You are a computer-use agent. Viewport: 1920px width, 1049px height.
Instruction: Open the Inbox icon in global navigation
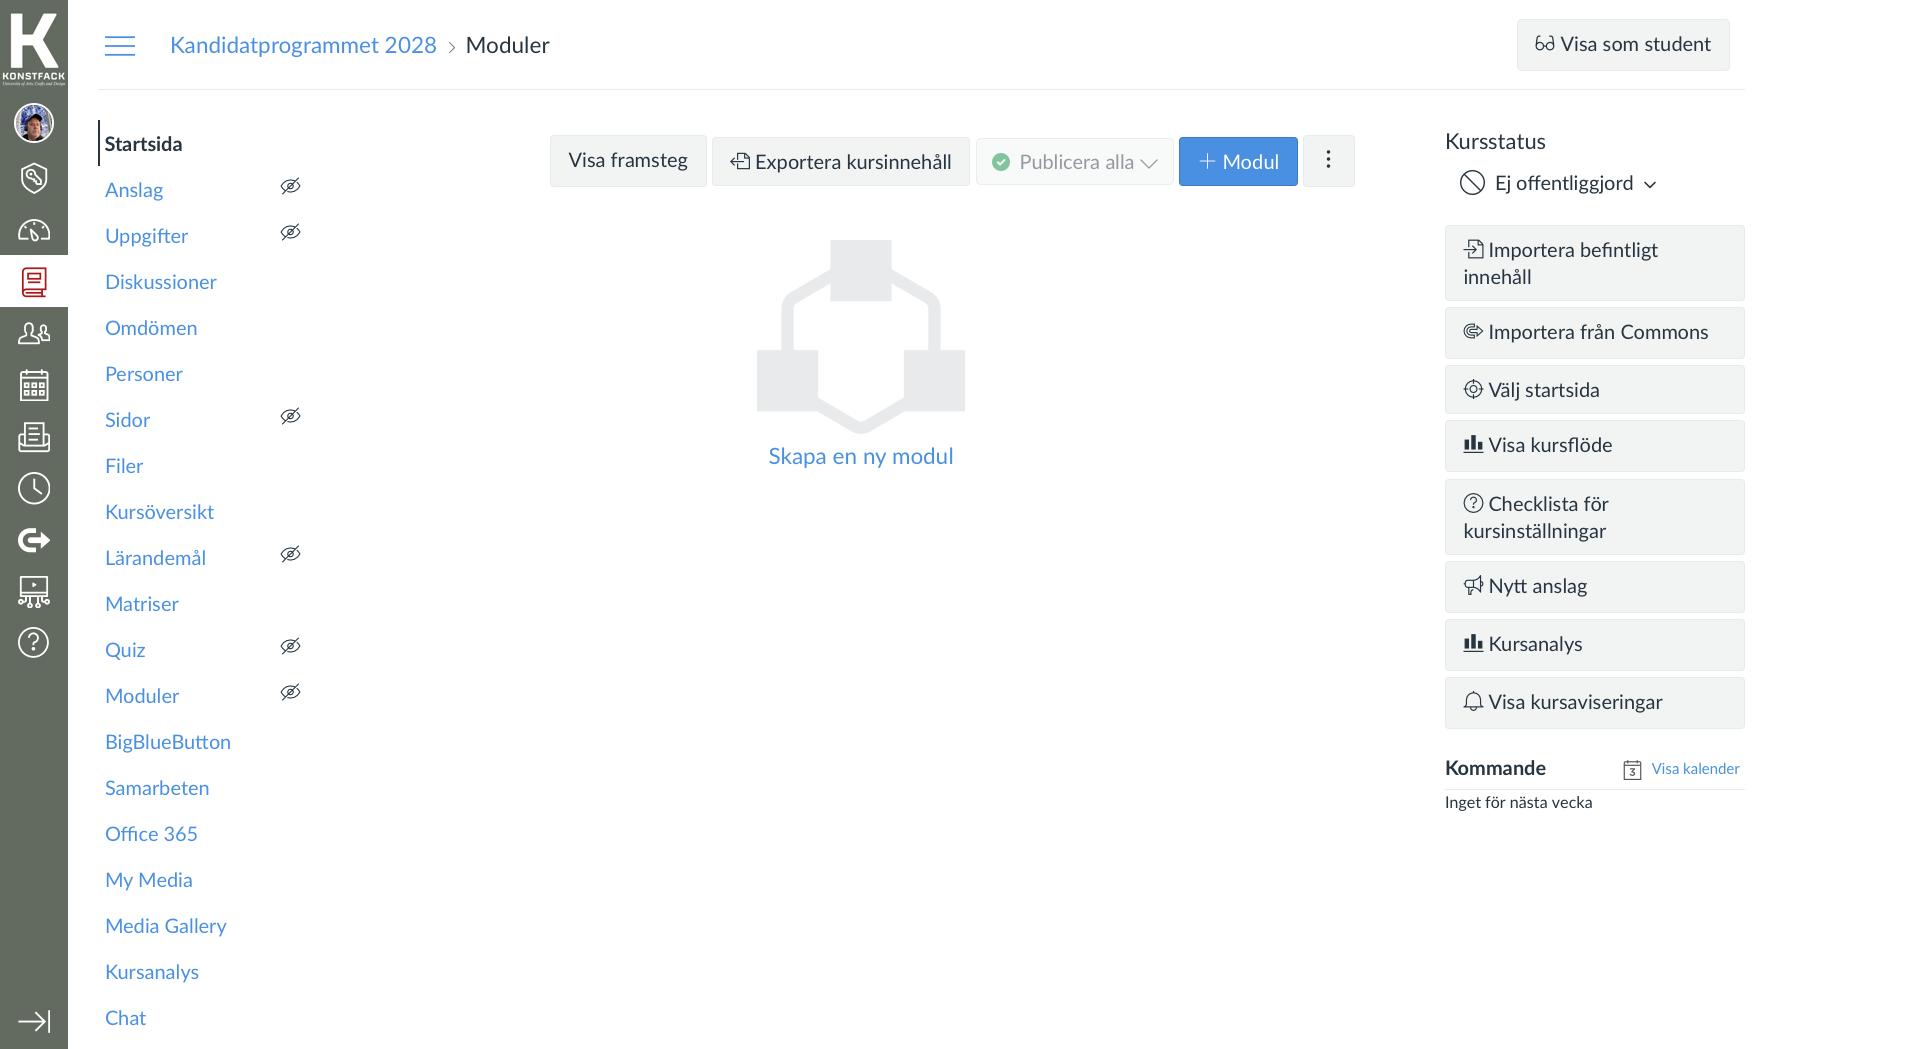tap(34, 437)
